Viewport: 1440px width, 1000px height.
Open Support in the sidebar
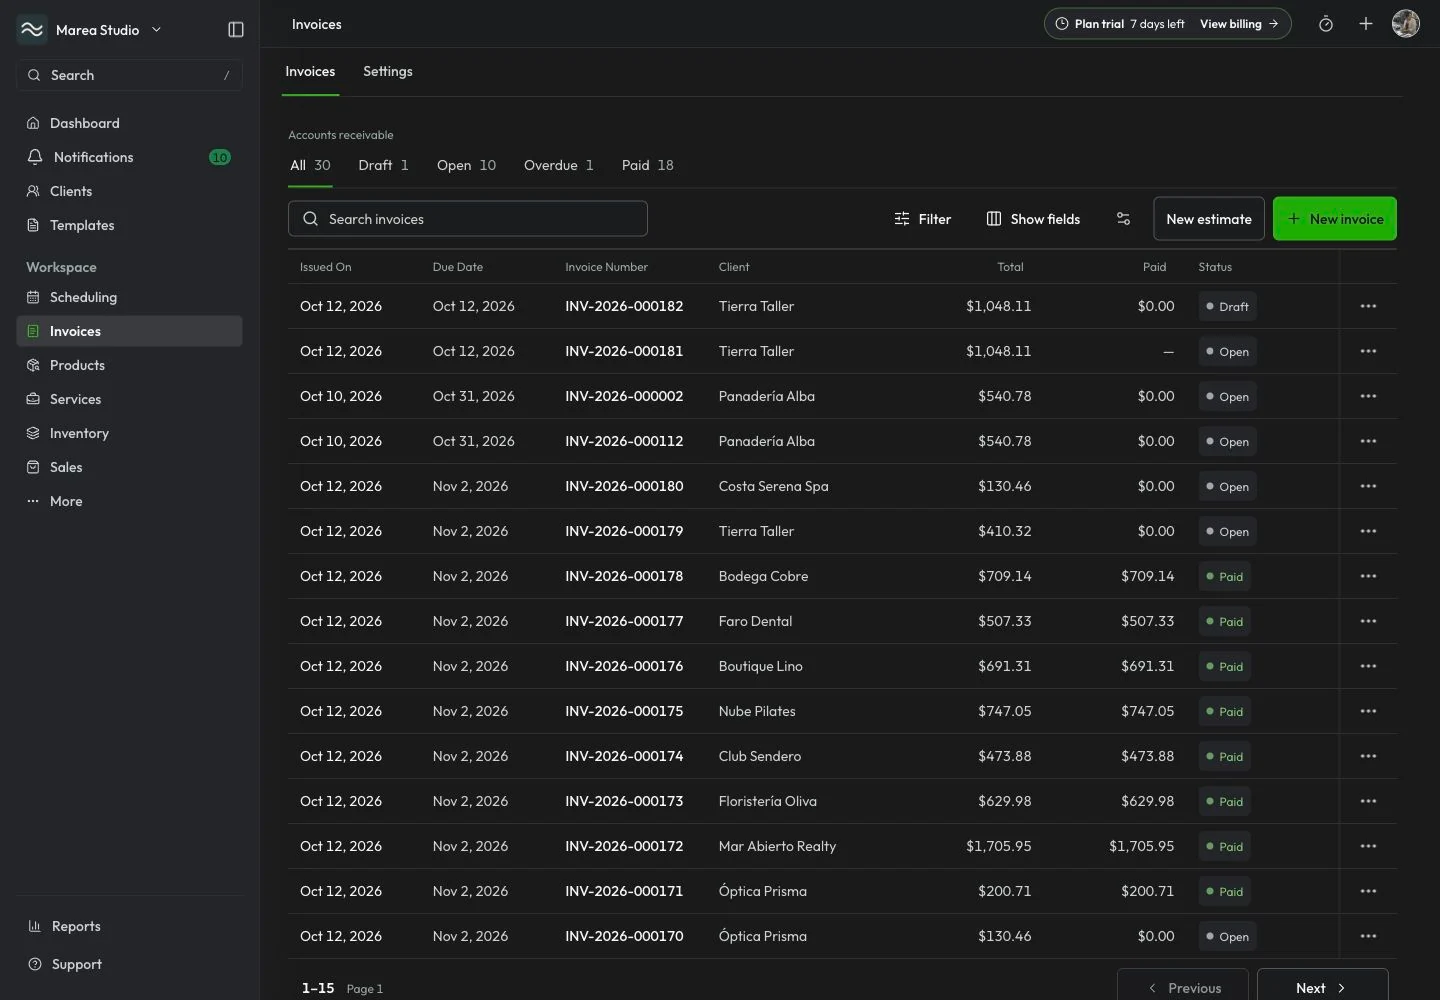129,964
